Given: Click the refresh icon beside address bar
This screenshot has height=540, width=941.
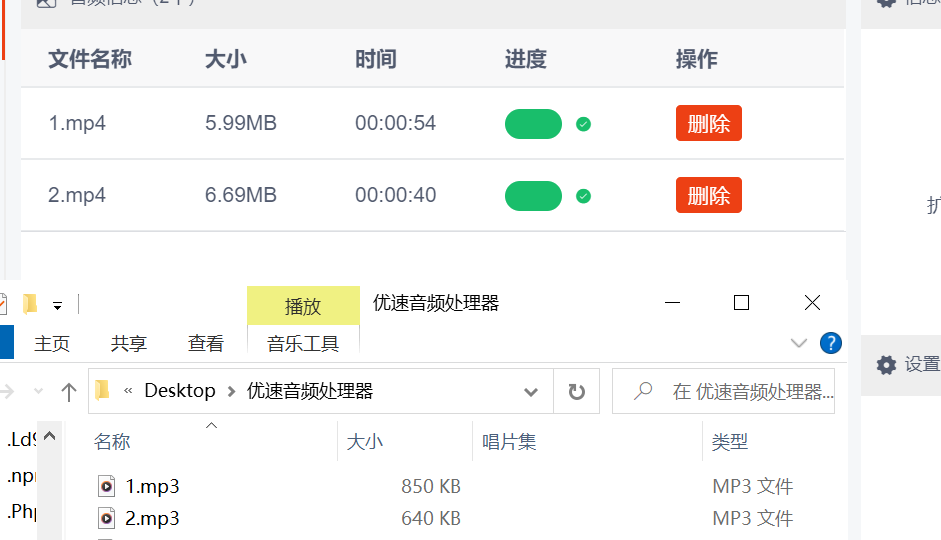Looking at the screenshot, I should [576, 392].
